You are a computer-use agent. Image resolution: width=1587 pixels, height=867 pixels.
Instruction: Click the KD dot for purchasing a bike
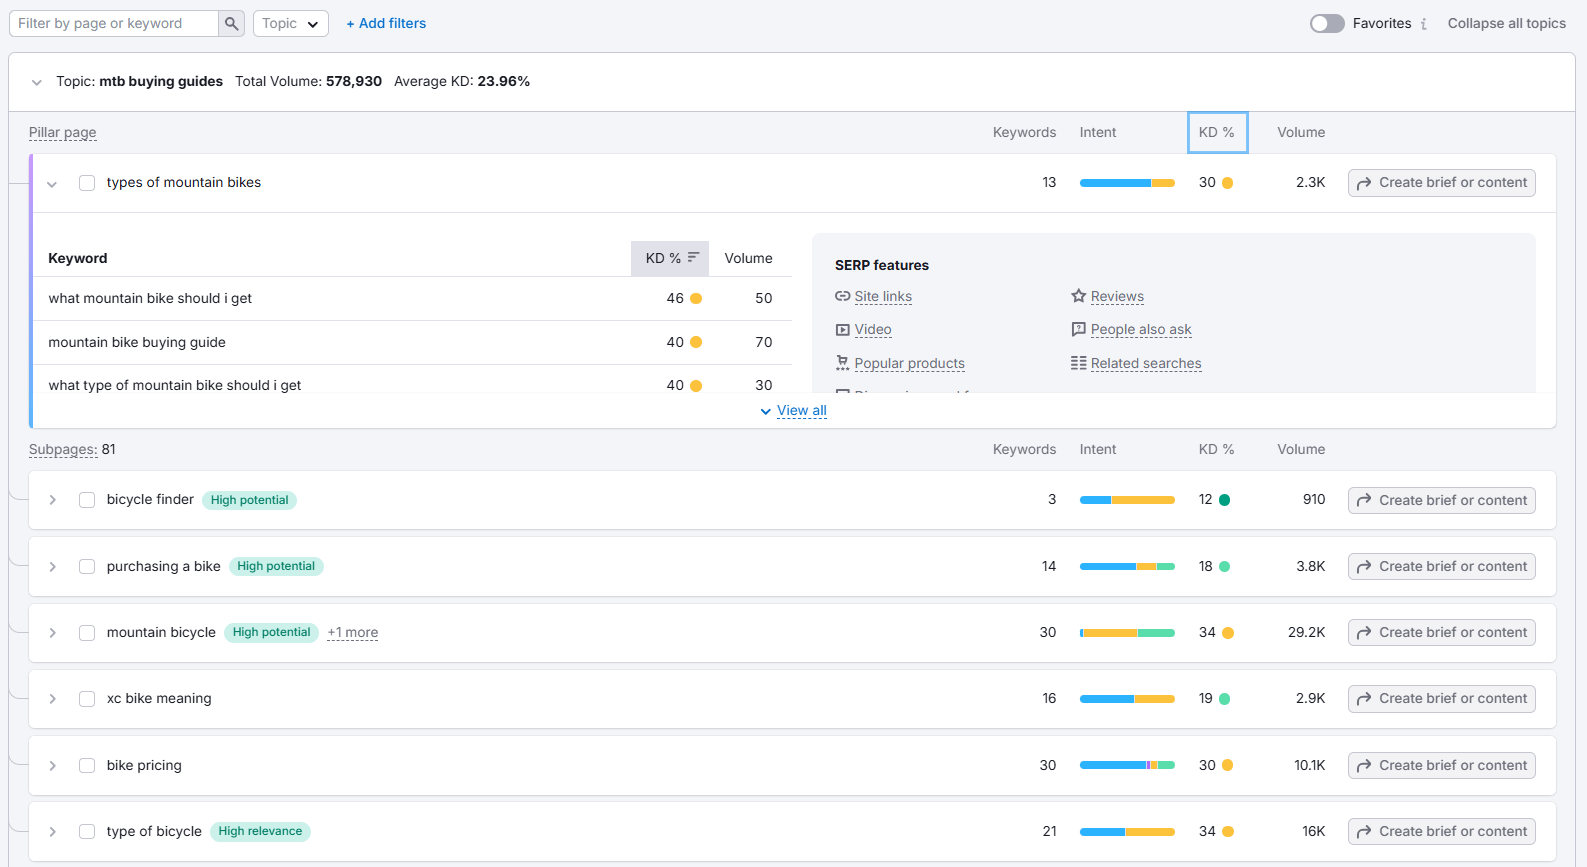click(x=1225, y=566)
